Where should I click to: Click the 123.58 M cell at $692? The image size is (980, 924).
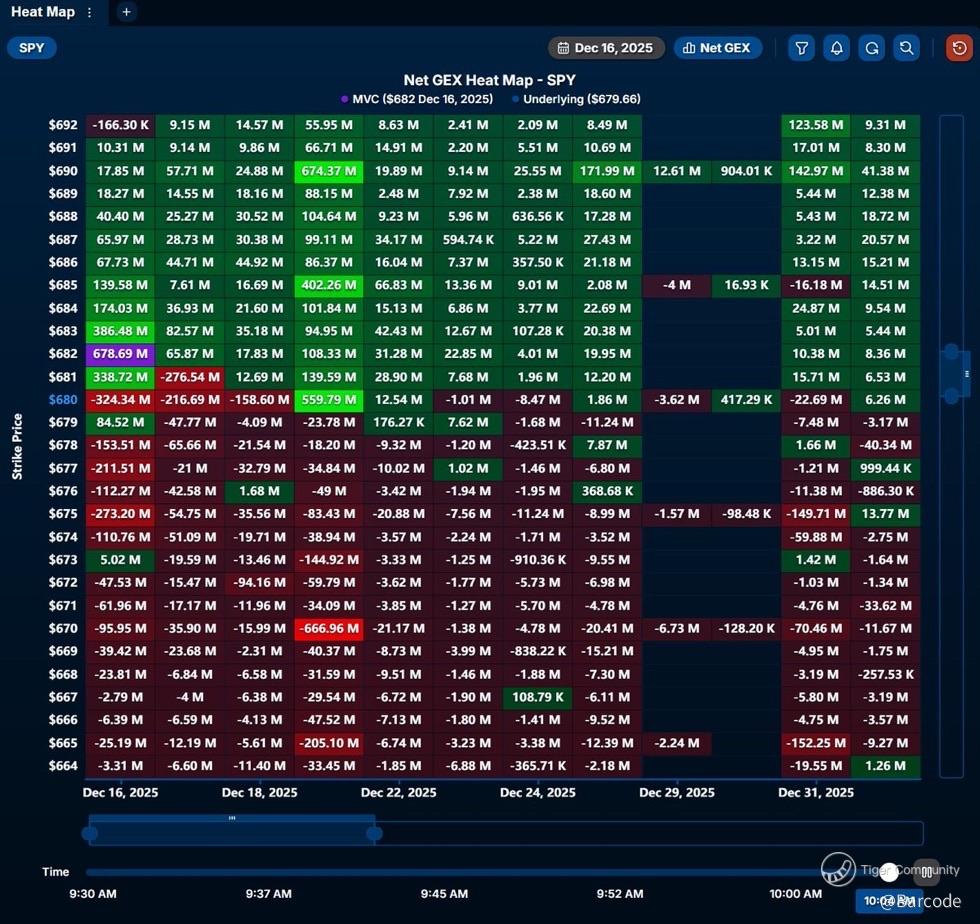pyautogui.click(x=816, y=125)
